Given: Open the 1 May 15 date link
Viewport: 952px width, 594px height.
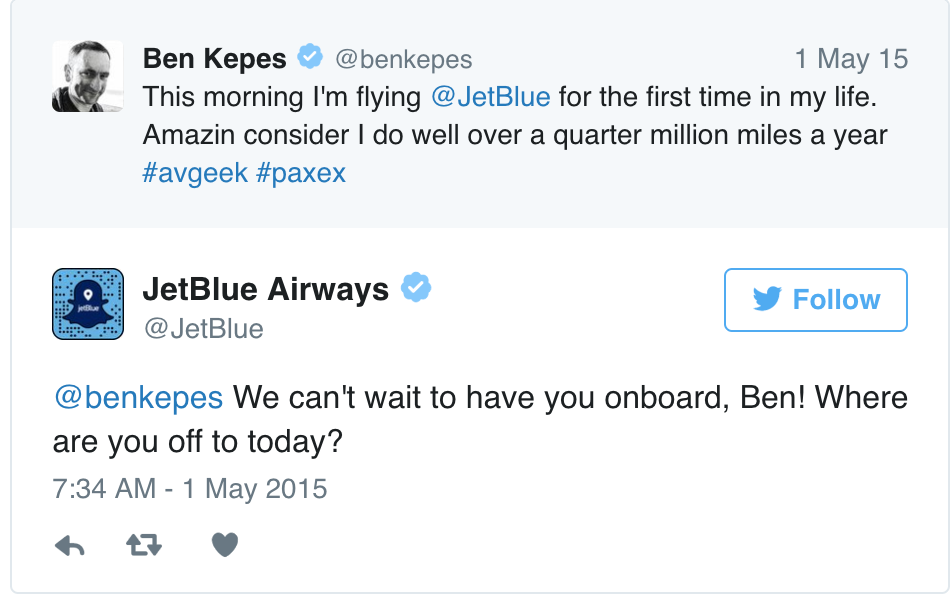Looking at the screenshot, I should click(851, 59).
